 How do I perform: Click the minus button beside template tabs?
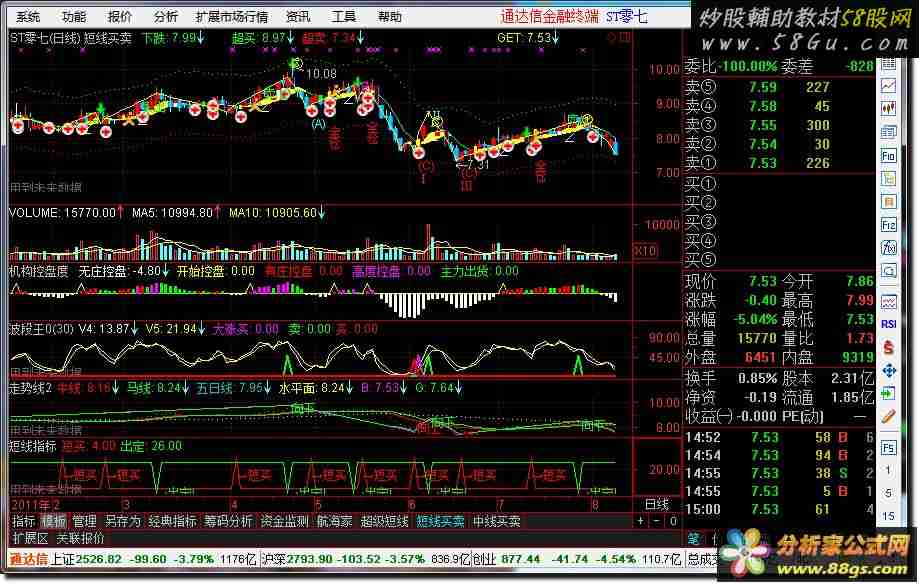656,521
